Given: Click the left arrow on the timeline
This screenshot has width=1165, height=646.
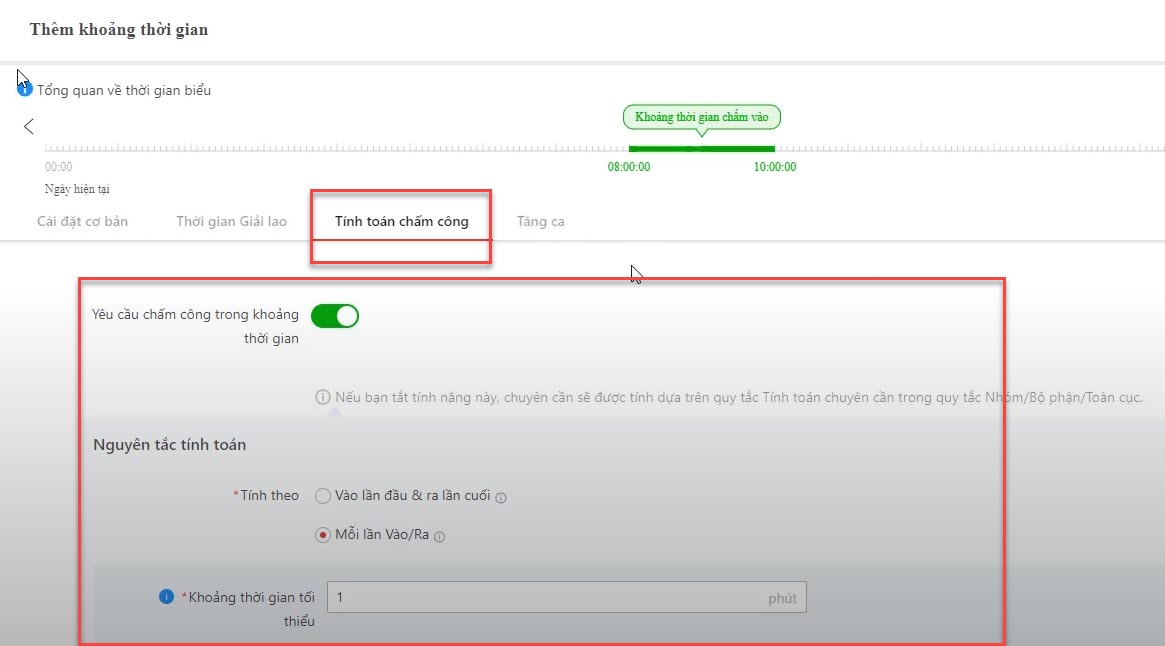Looking at the screenshot, I should (29, 126).
